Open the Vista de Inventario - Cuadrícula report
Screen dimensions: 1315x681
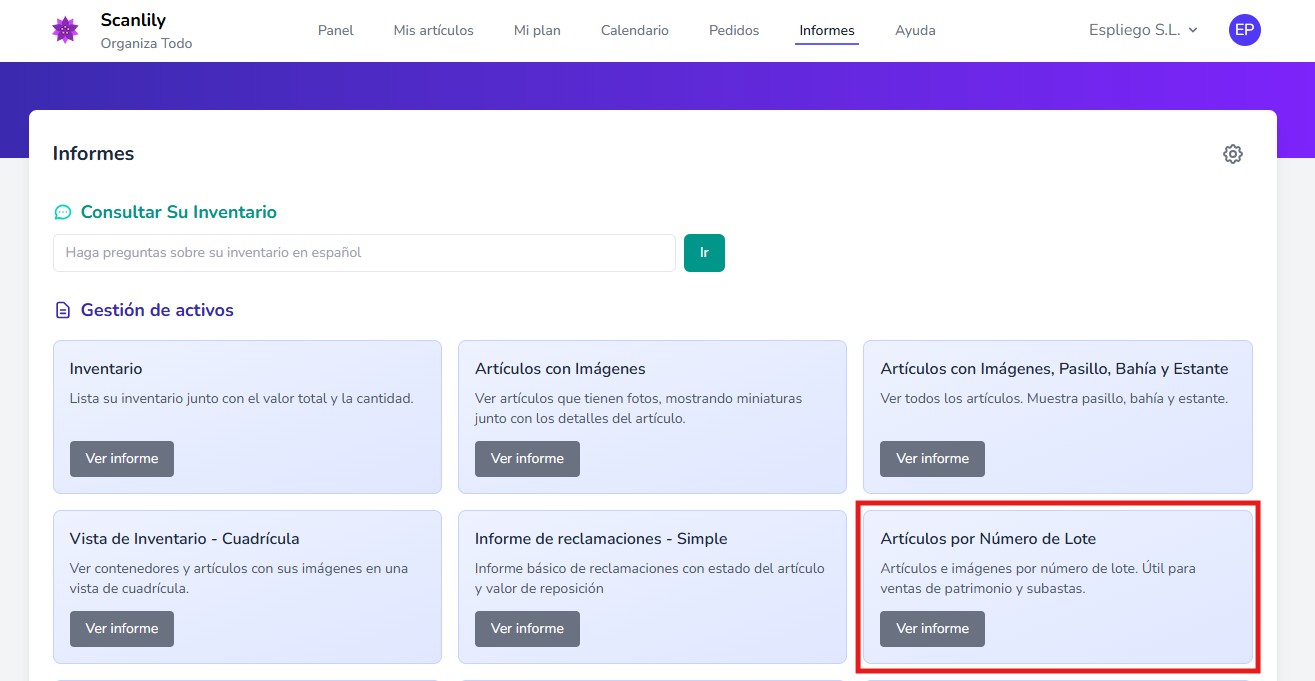click(x=121, y=629)
